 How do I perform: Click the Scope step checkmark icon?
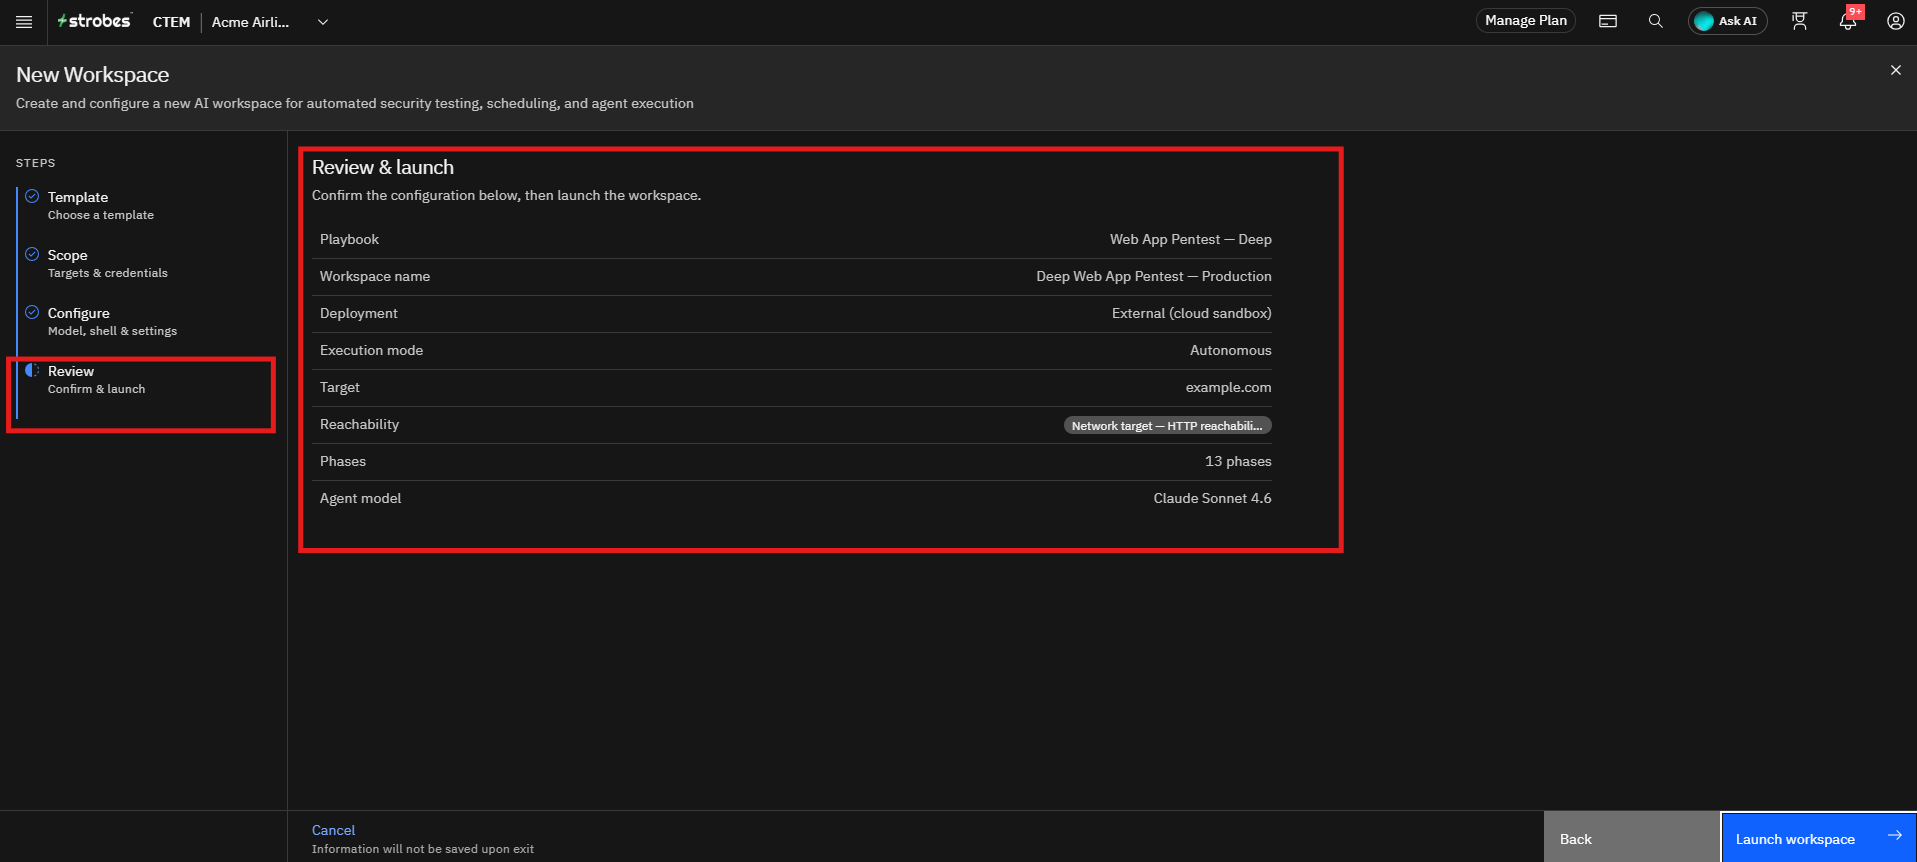pyautogui.click(x=32, y=254)
